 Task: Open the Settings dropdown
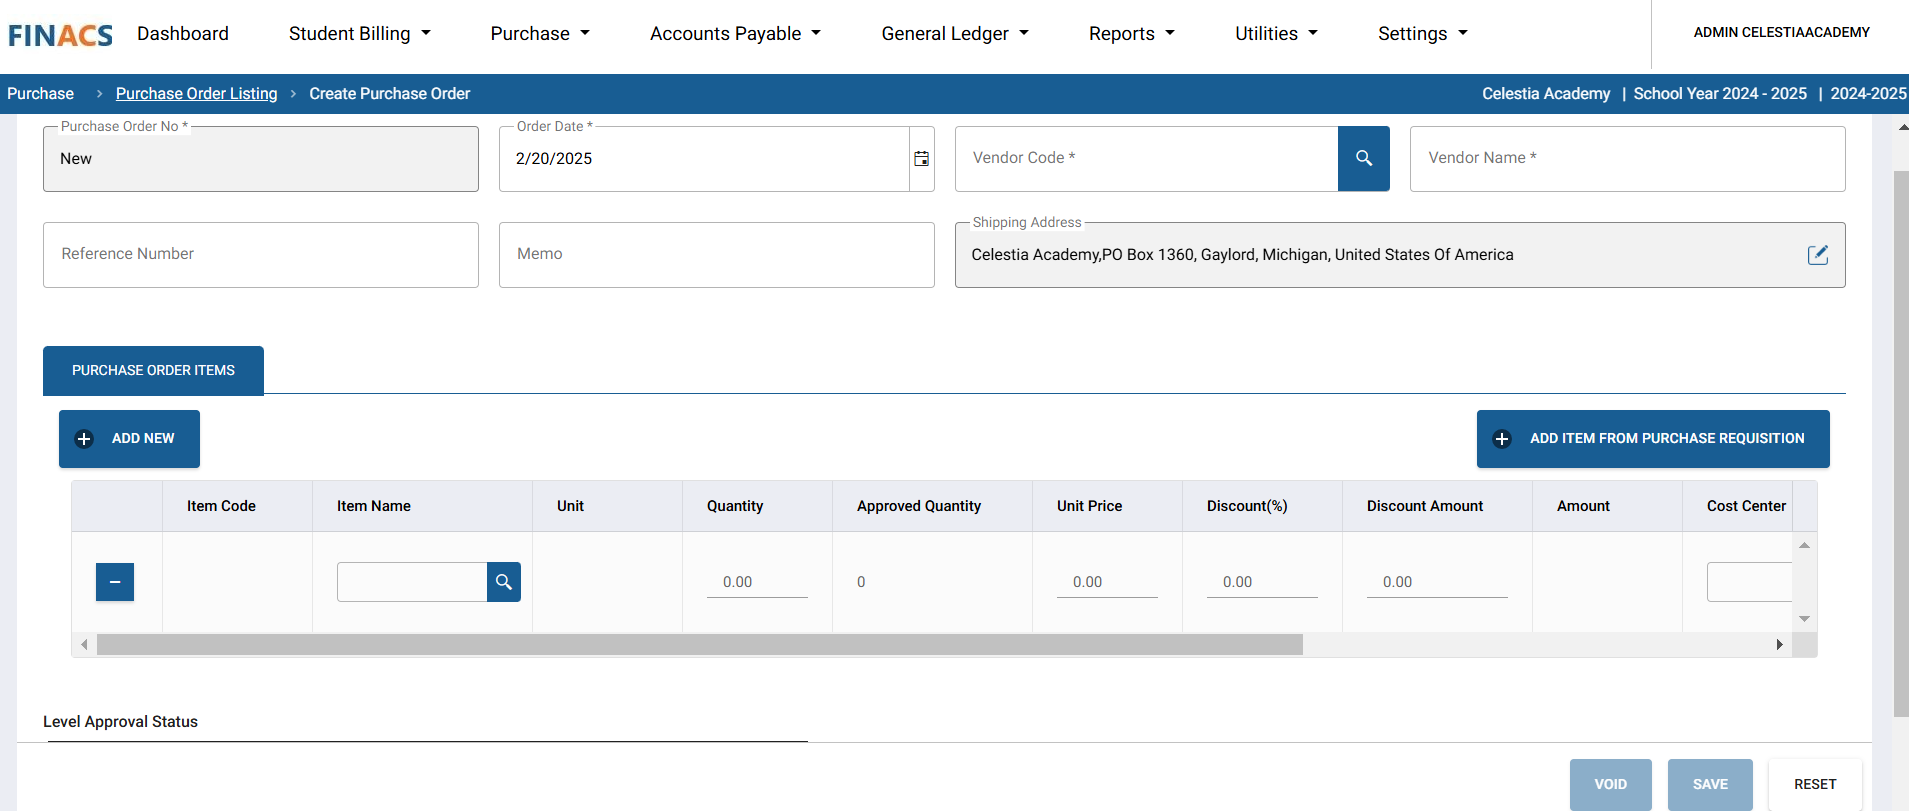click(x=1423, y=34)
